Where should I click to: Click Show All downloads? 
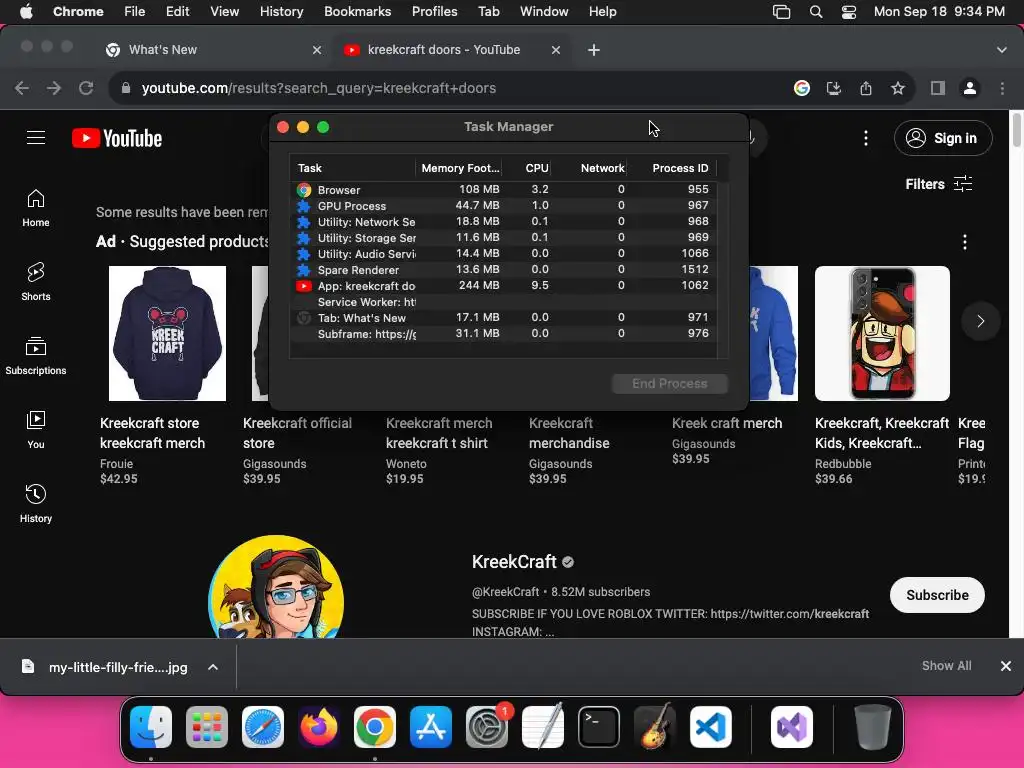946,665
